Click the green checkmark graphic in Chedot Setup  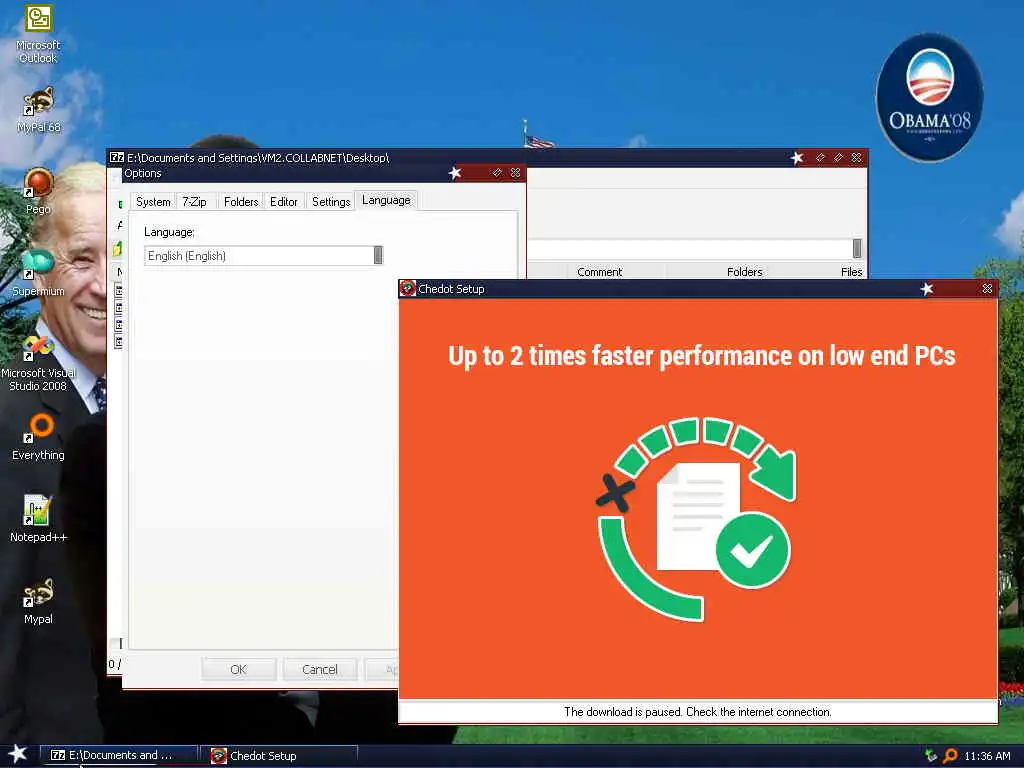point(752,551)
